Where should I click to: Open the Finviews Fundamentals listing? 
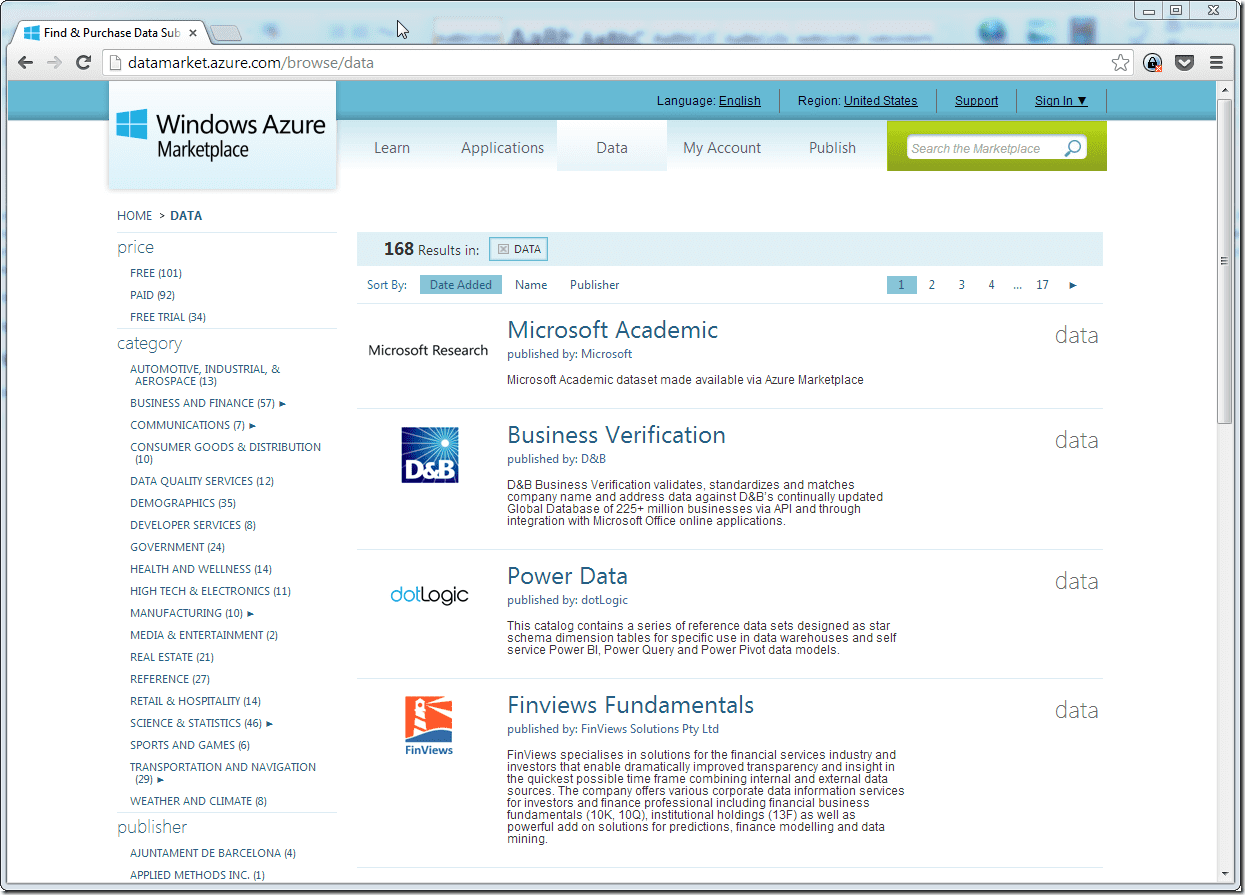630,705
